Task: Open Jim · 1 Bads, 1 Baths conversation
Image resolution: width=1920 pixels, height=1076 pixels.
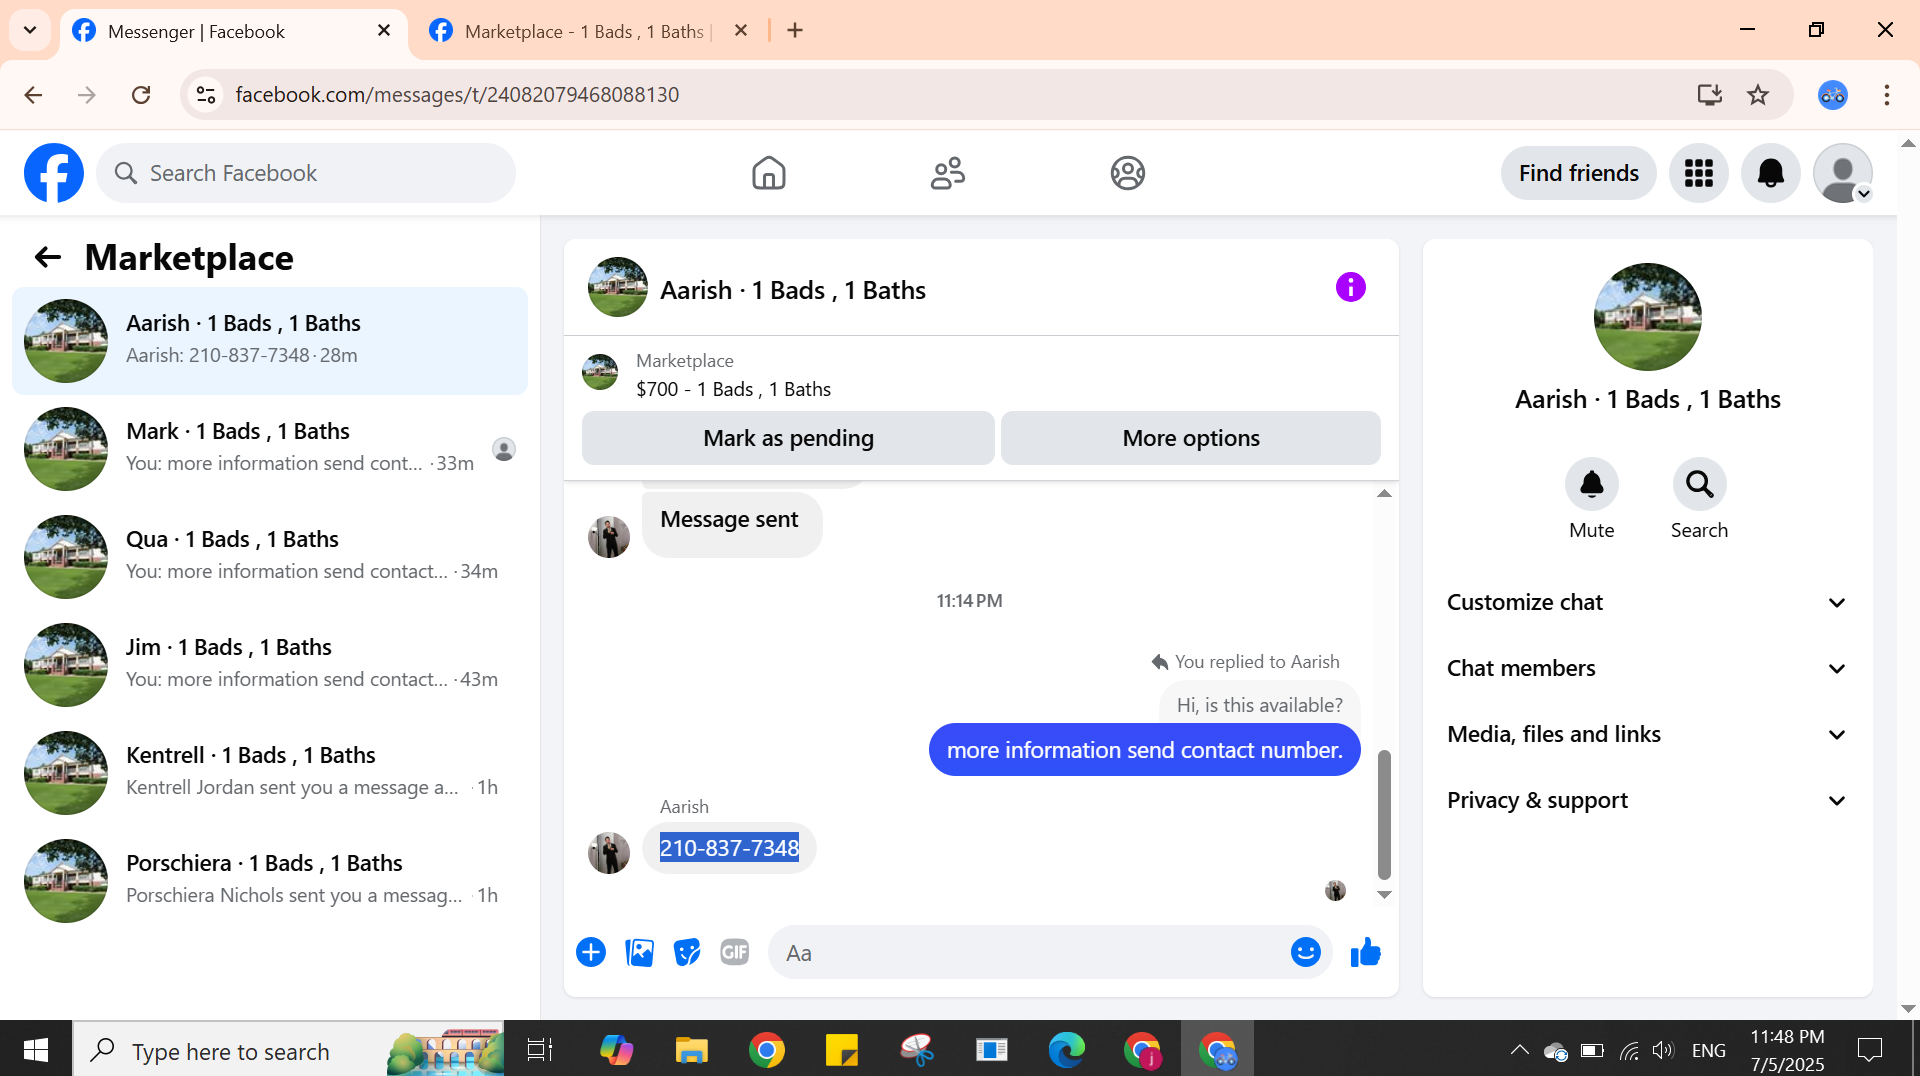Action: 270,665
